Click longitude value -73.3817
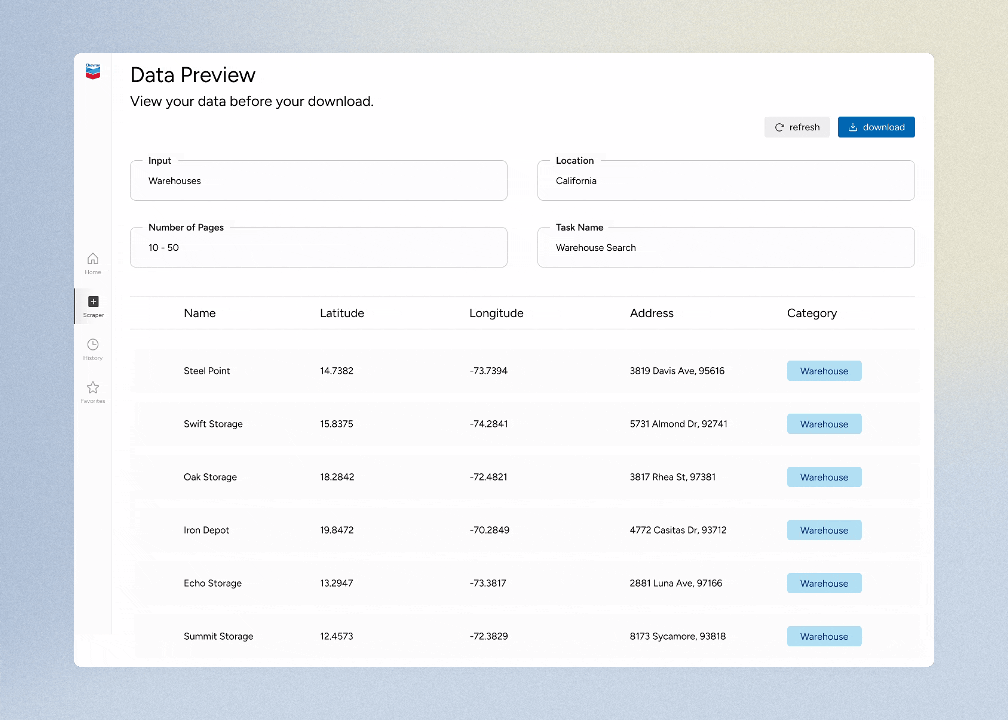Screen dimensions: 1008x720 (488, 583)
